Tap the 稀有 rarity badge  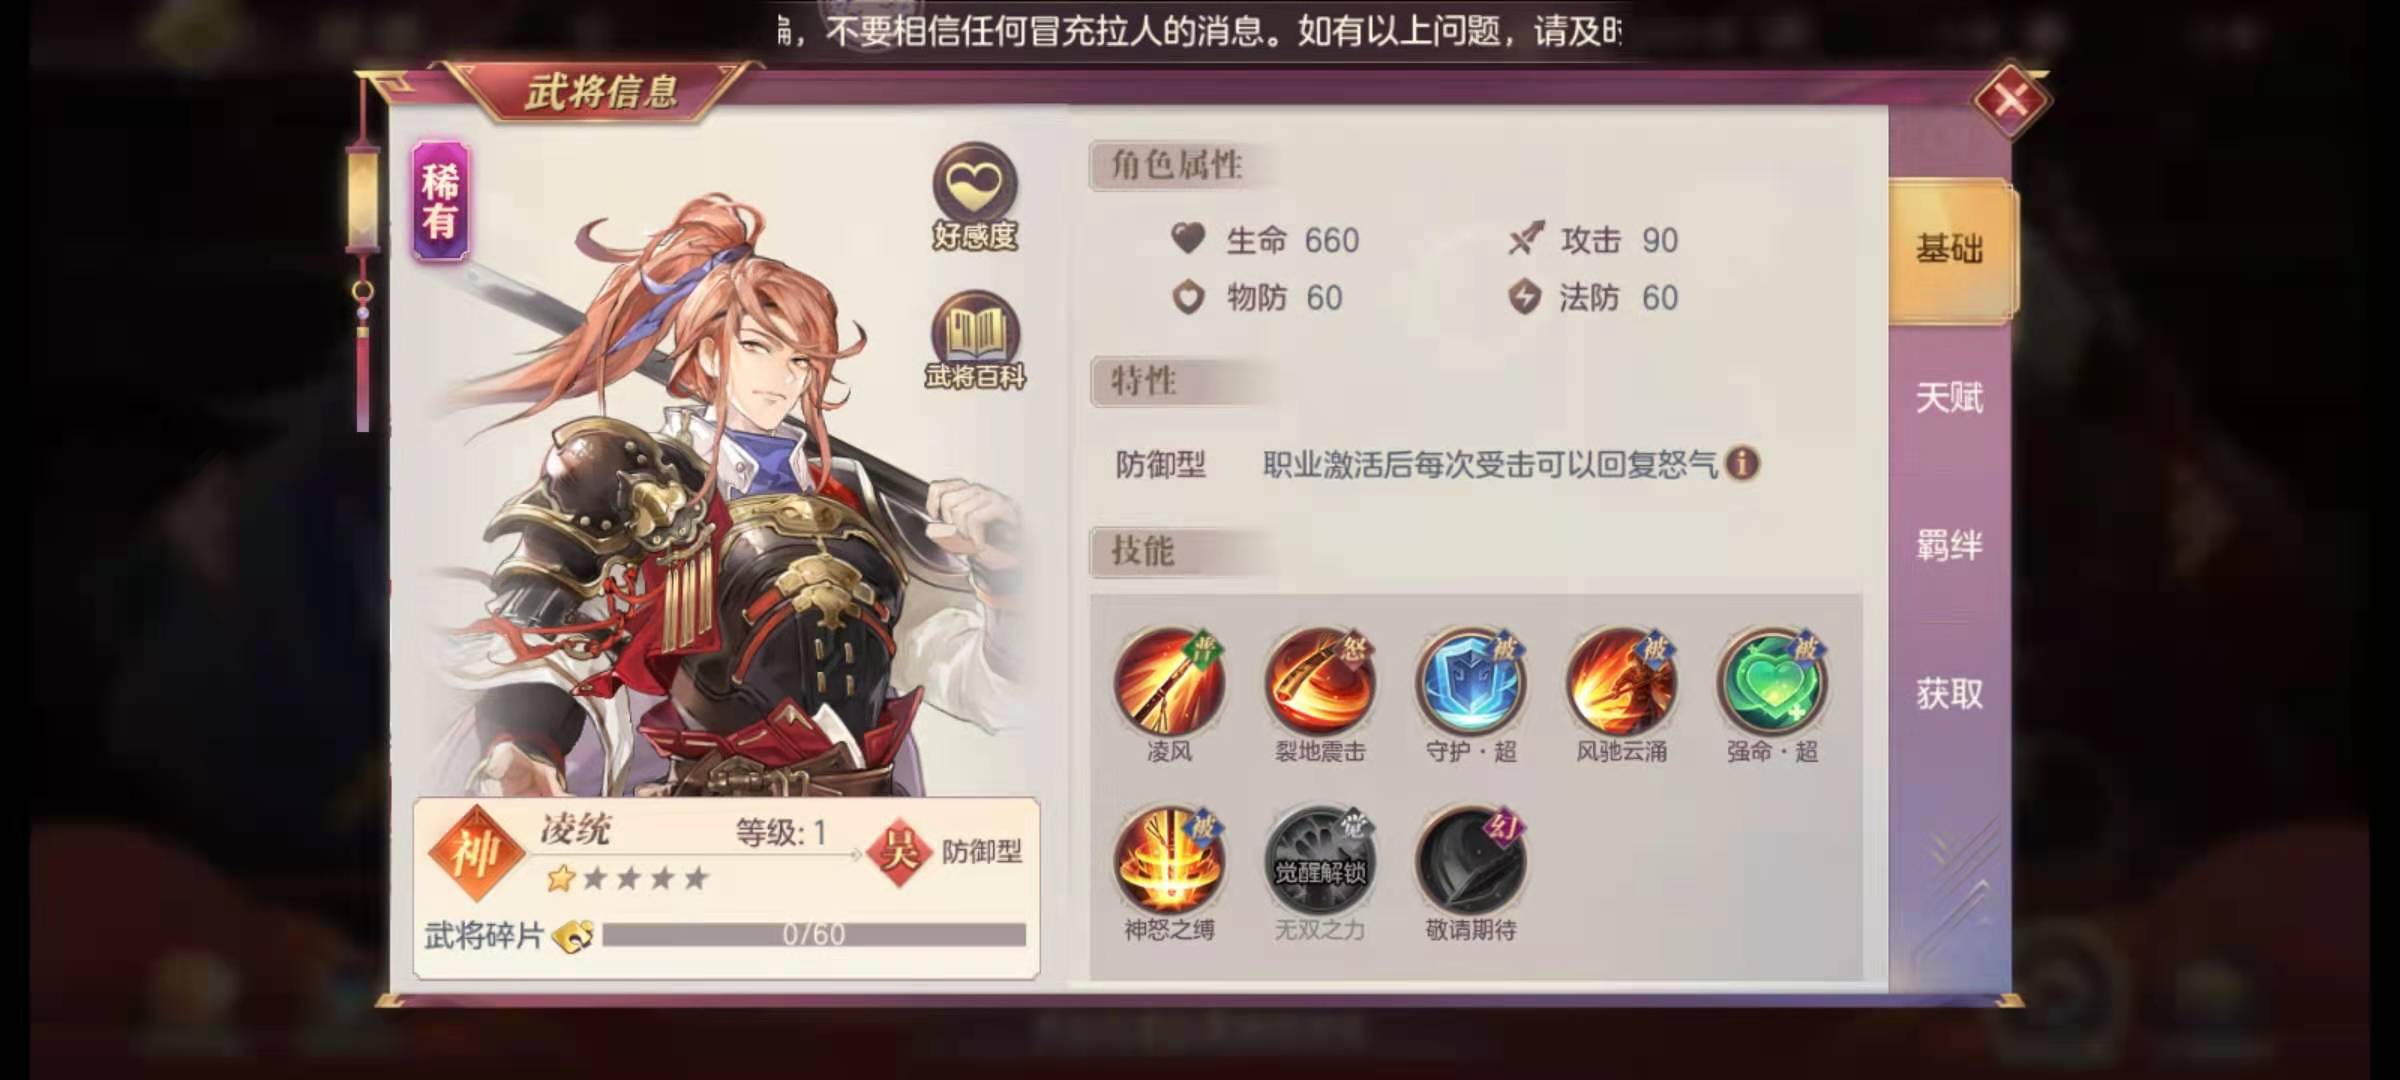[441, 201]
